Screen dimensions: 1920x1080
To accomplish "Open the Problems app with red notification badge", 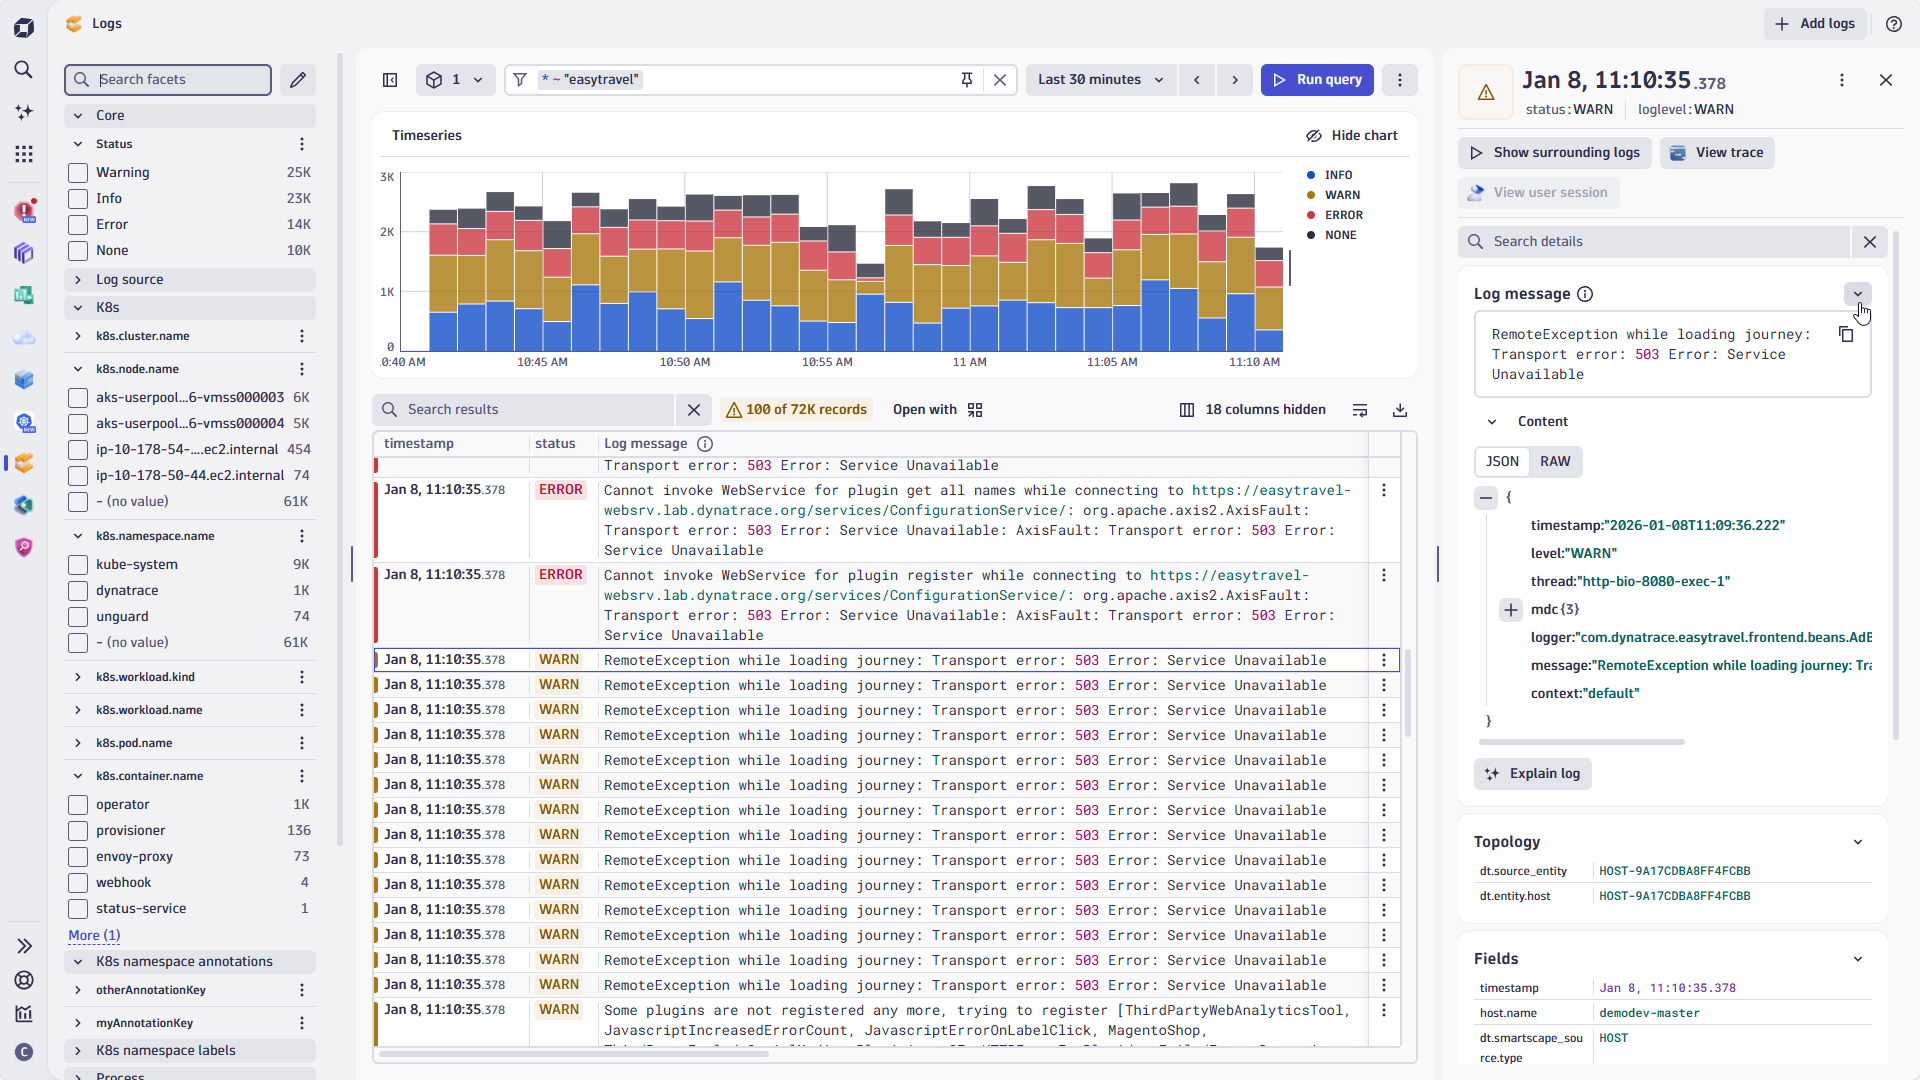I will 24,211.
